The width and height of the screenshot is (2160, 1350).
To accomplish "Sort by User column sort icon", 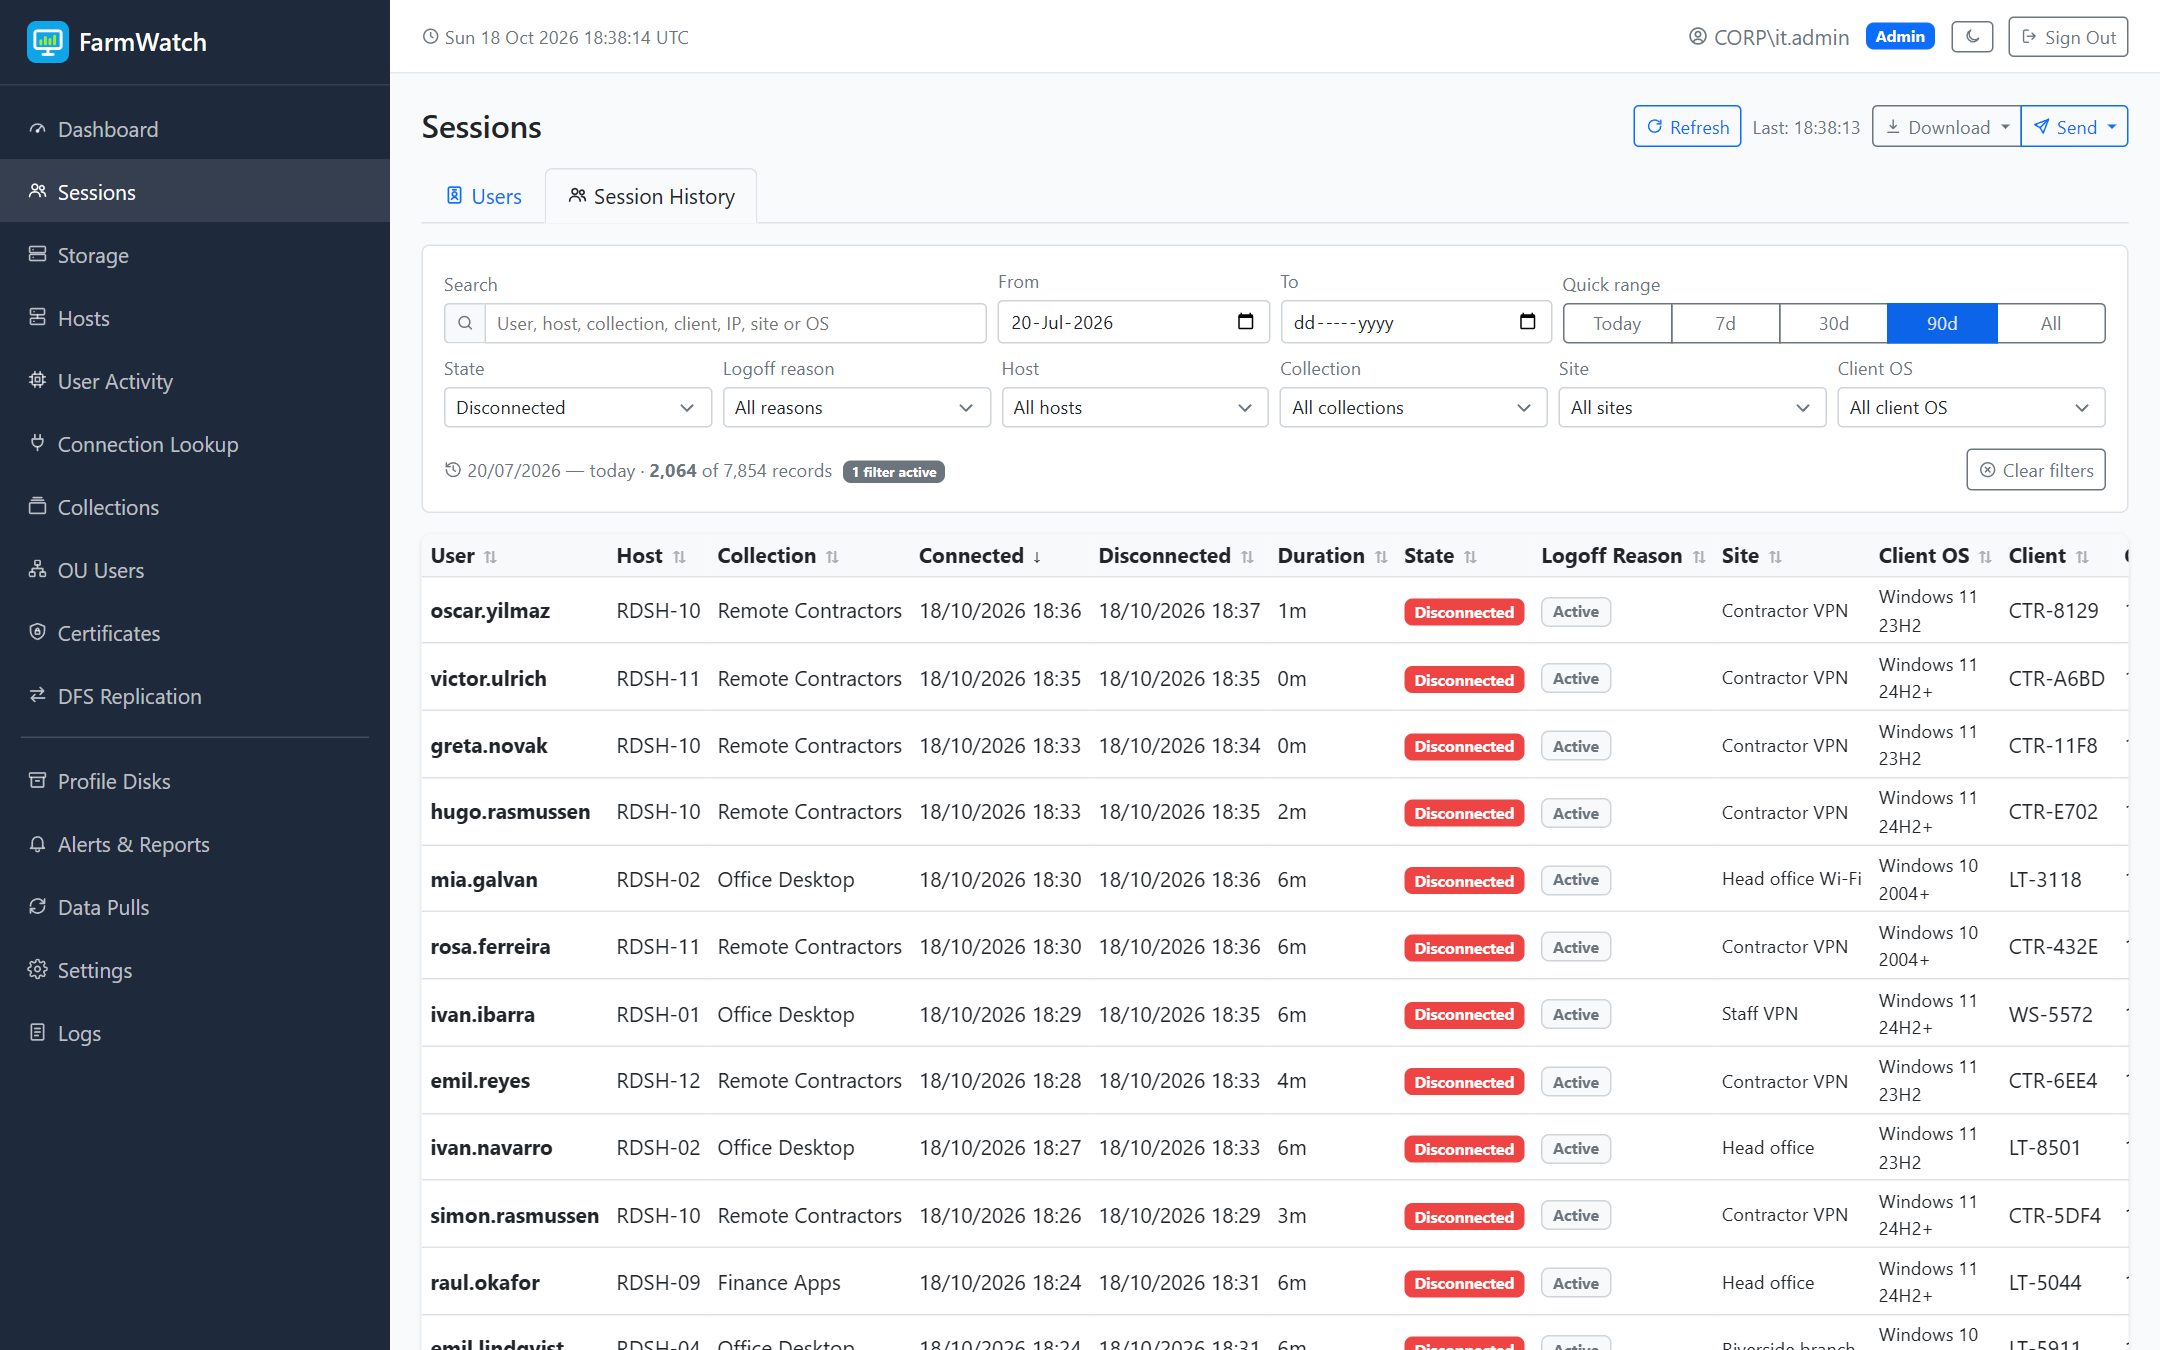I will [490, 557].
